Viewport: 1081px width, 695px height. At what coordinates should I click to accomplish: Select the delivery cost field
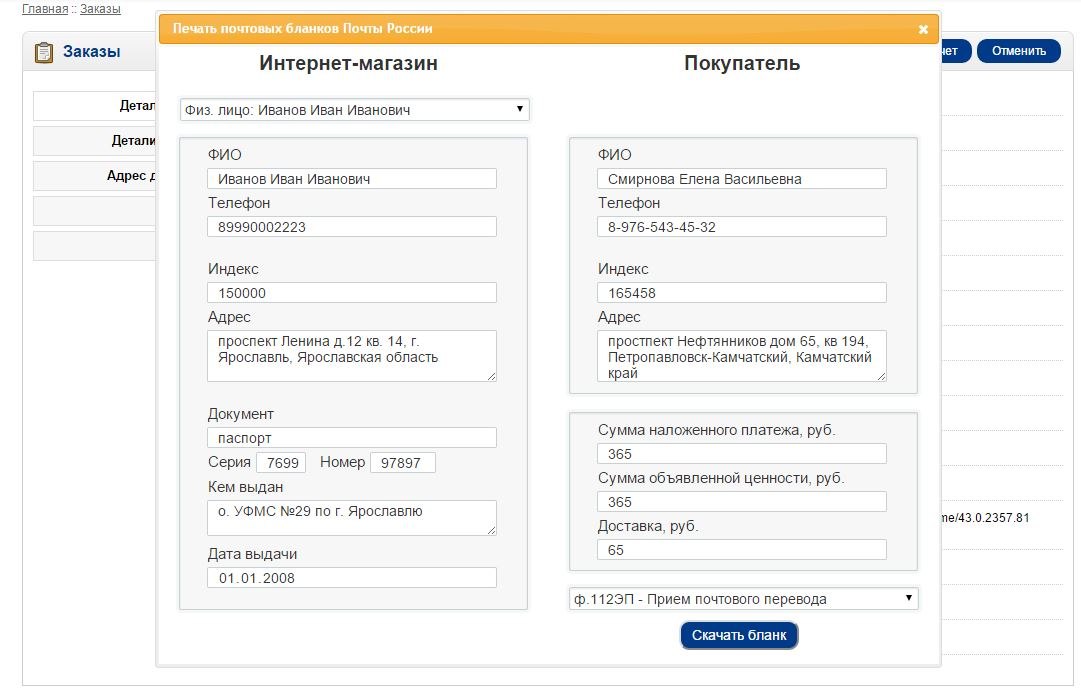point(742,550)
